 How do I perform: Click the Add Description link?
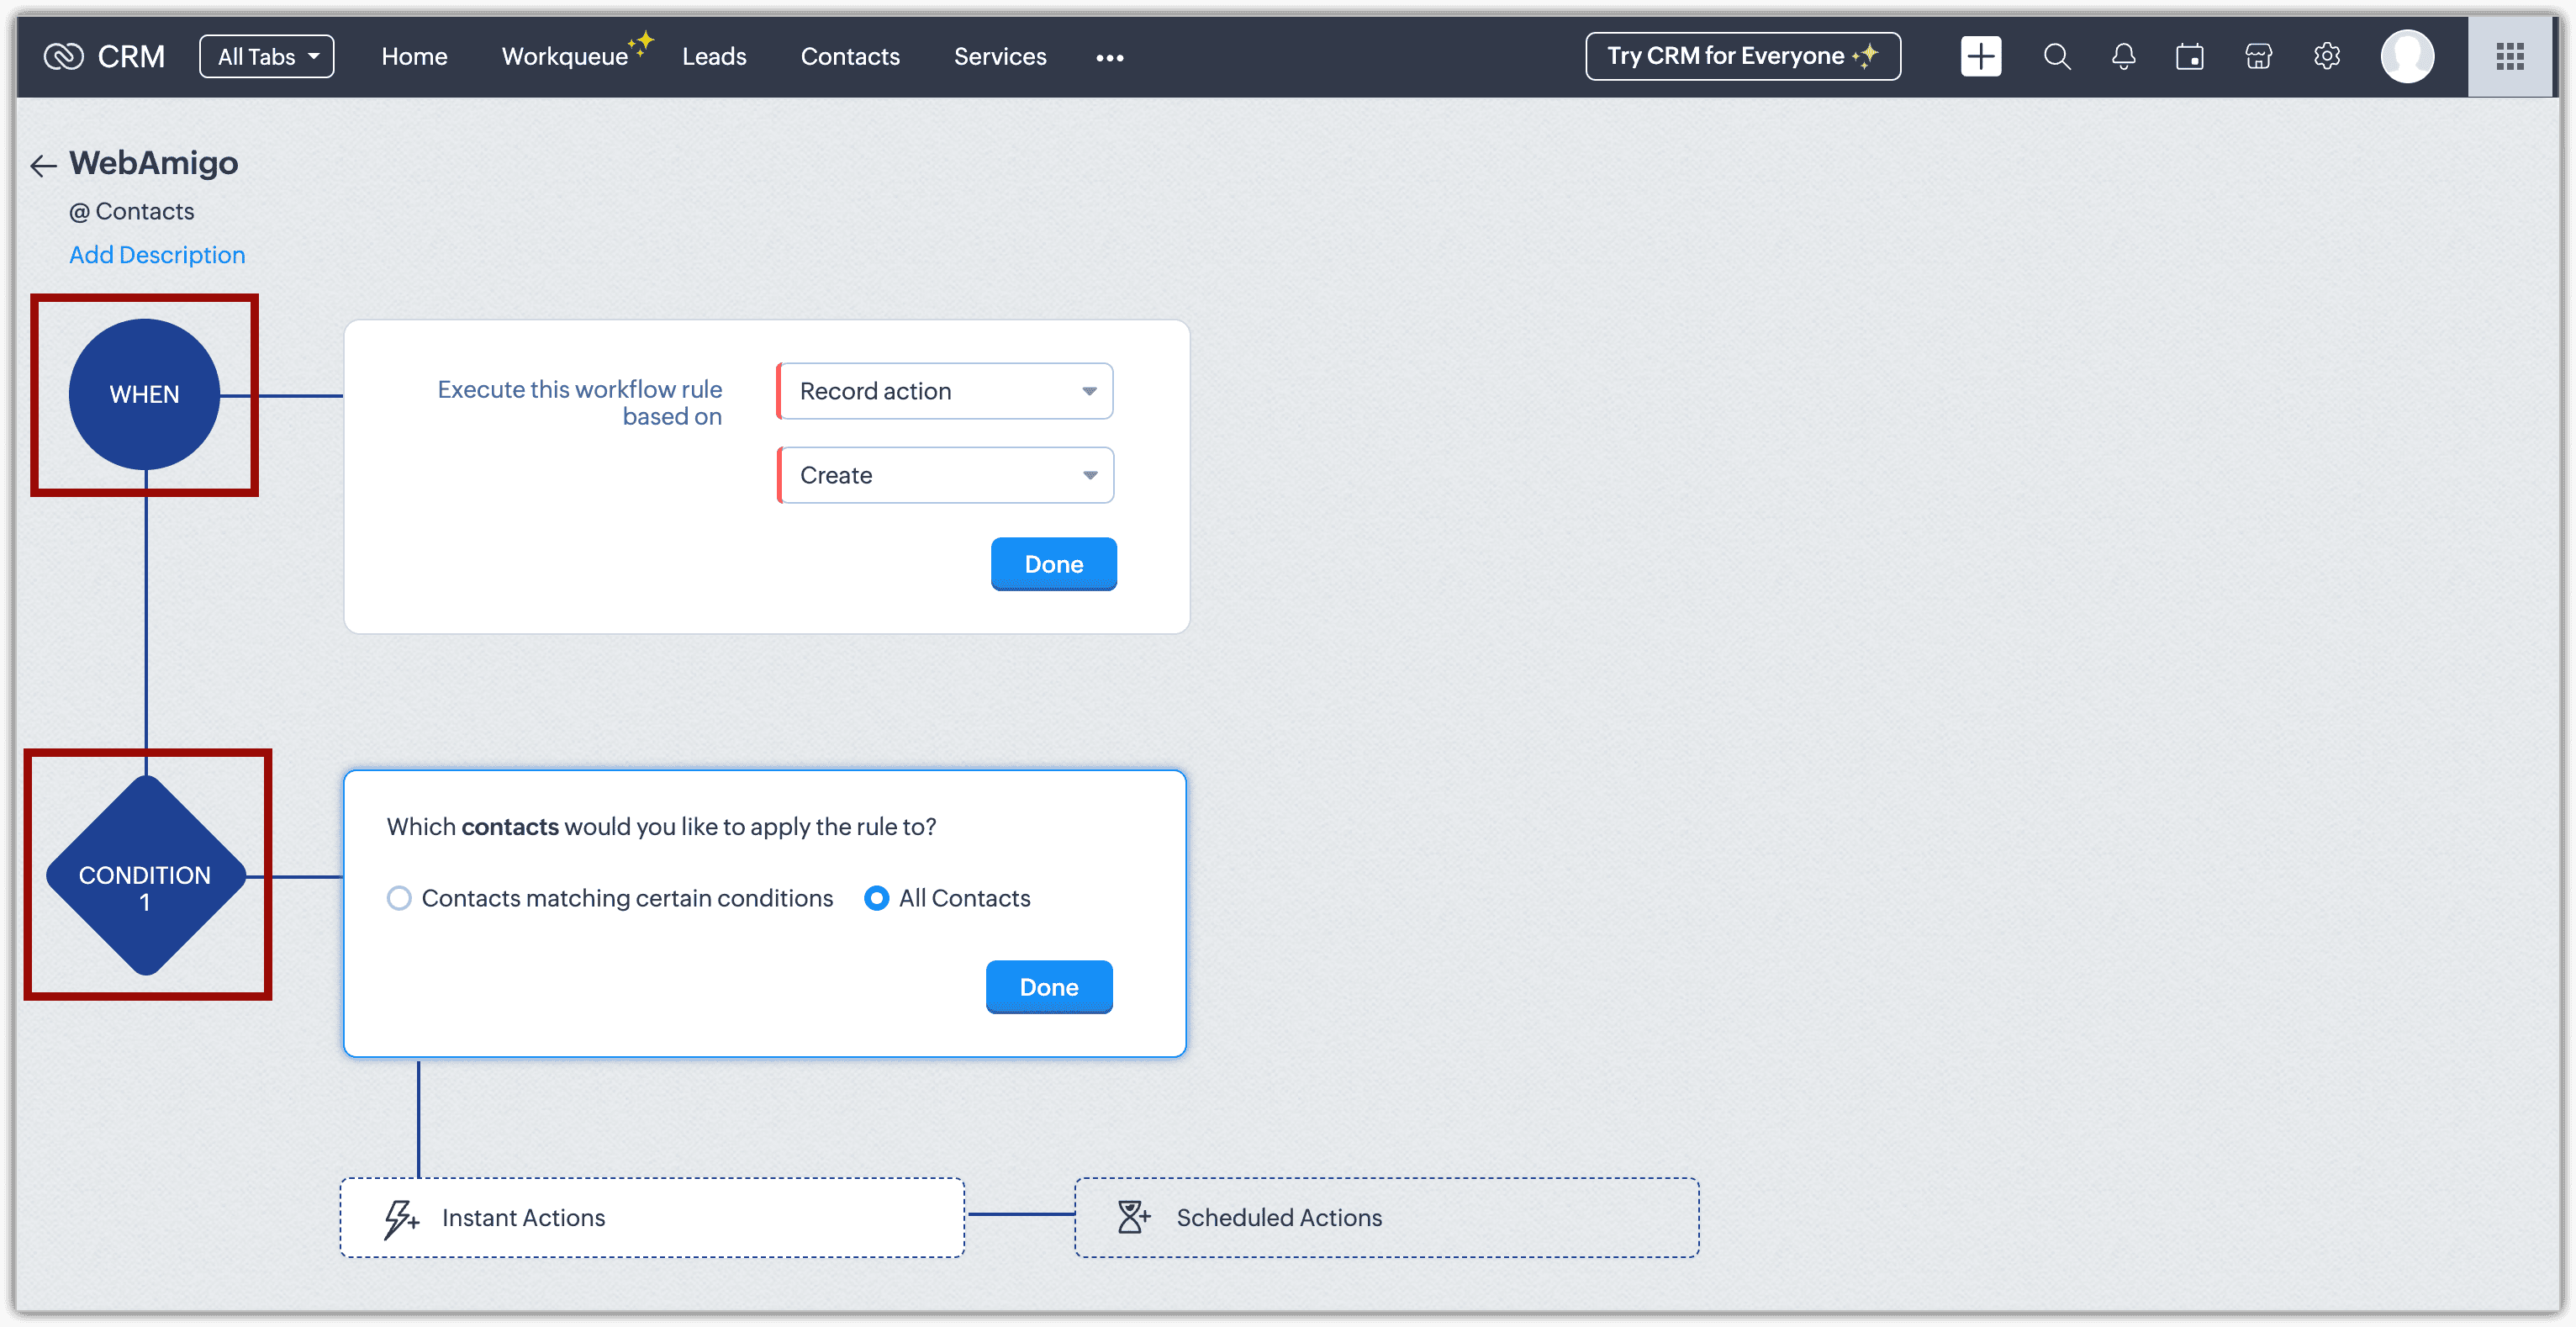tap(157, 255)
